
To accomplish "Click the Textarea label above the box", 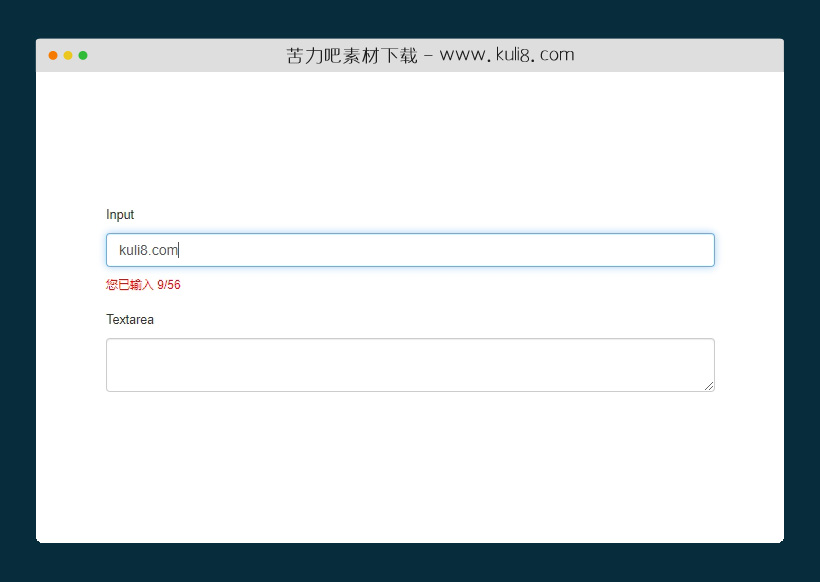I will click(131, 319).
